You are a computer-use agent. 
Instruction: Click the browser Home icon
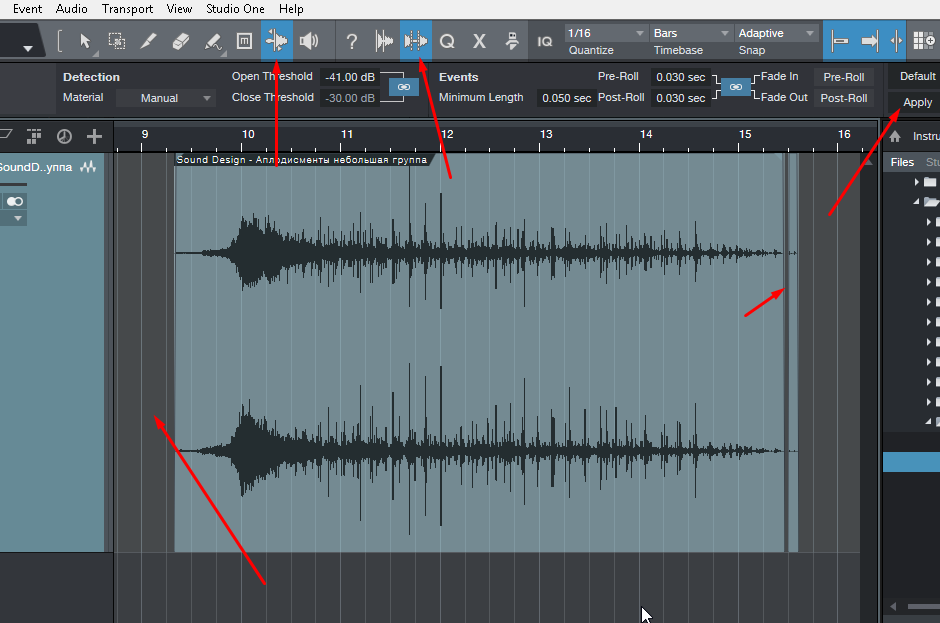895,137
